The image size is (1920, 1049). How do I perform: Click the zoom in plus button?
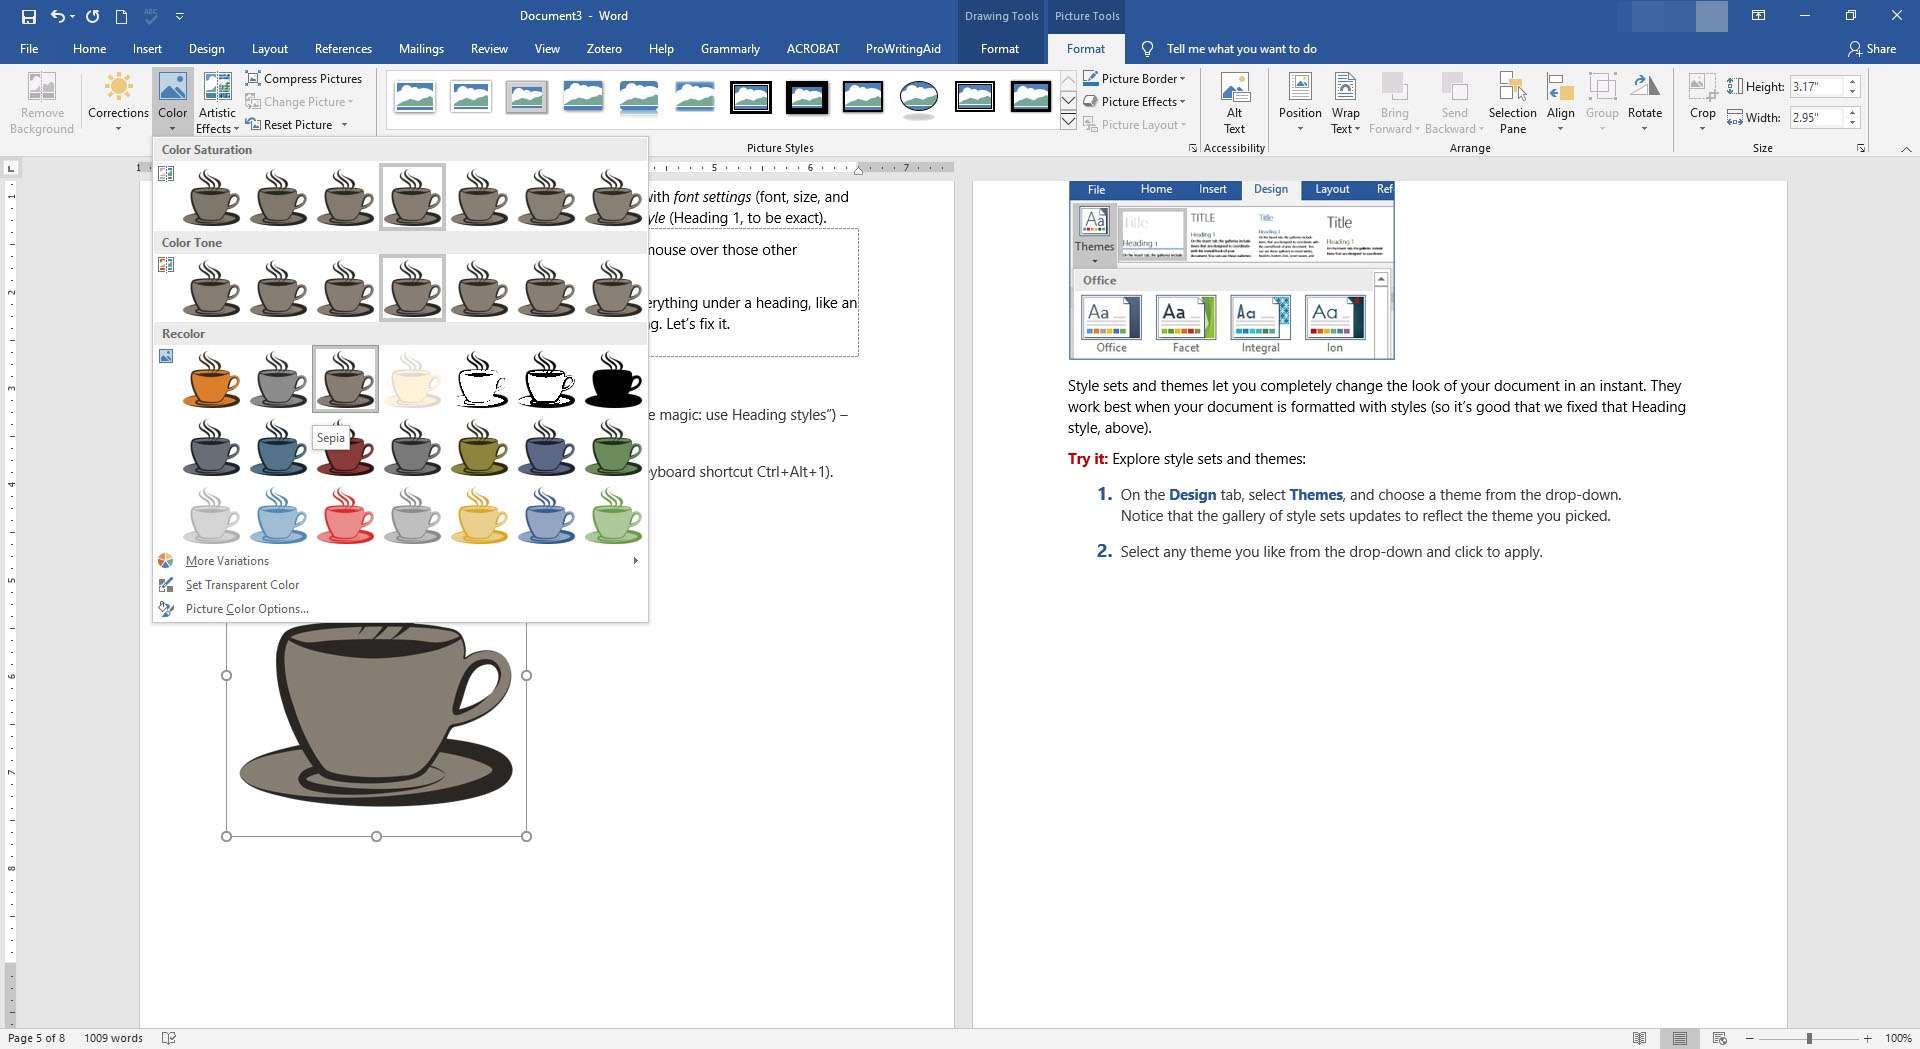point(1867,1039)
